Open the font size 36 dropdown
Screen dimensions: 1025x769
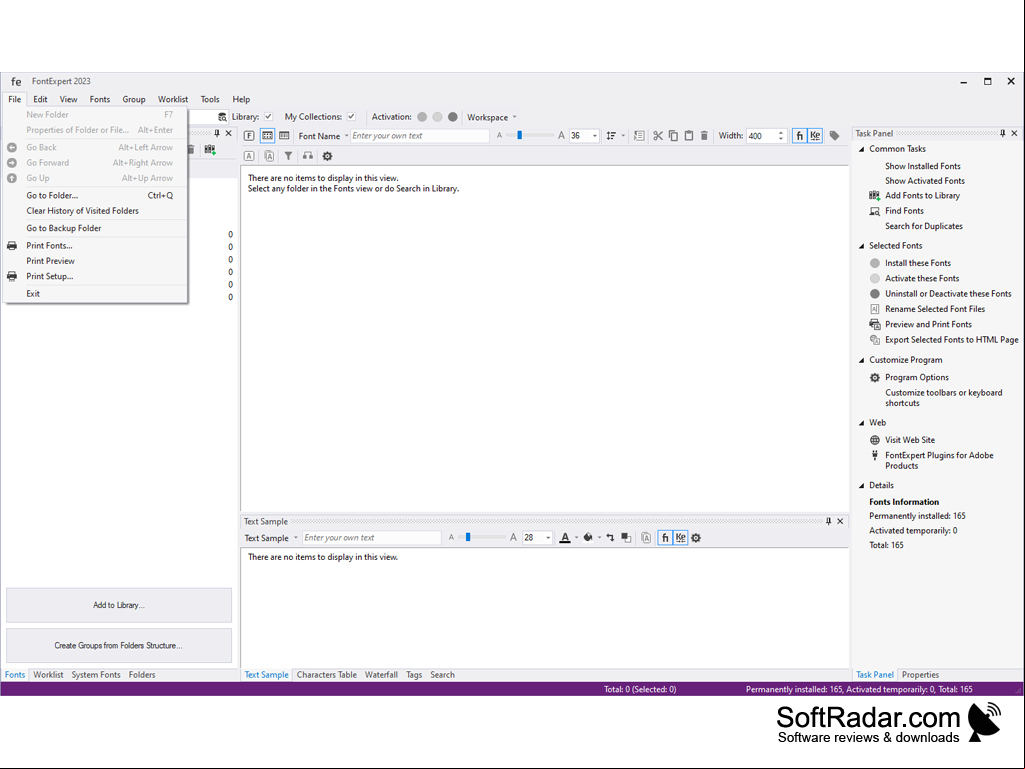pos(595,136)
